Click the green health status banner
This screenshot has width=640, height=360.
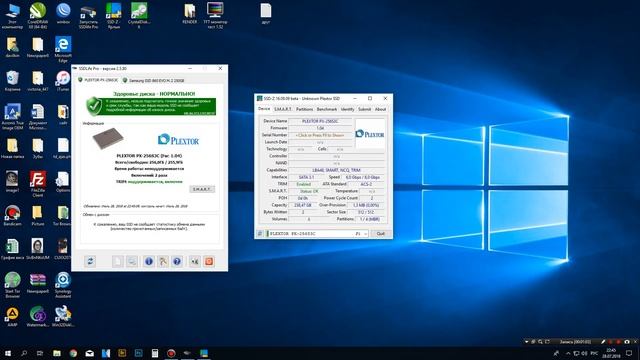coord(151,106)
